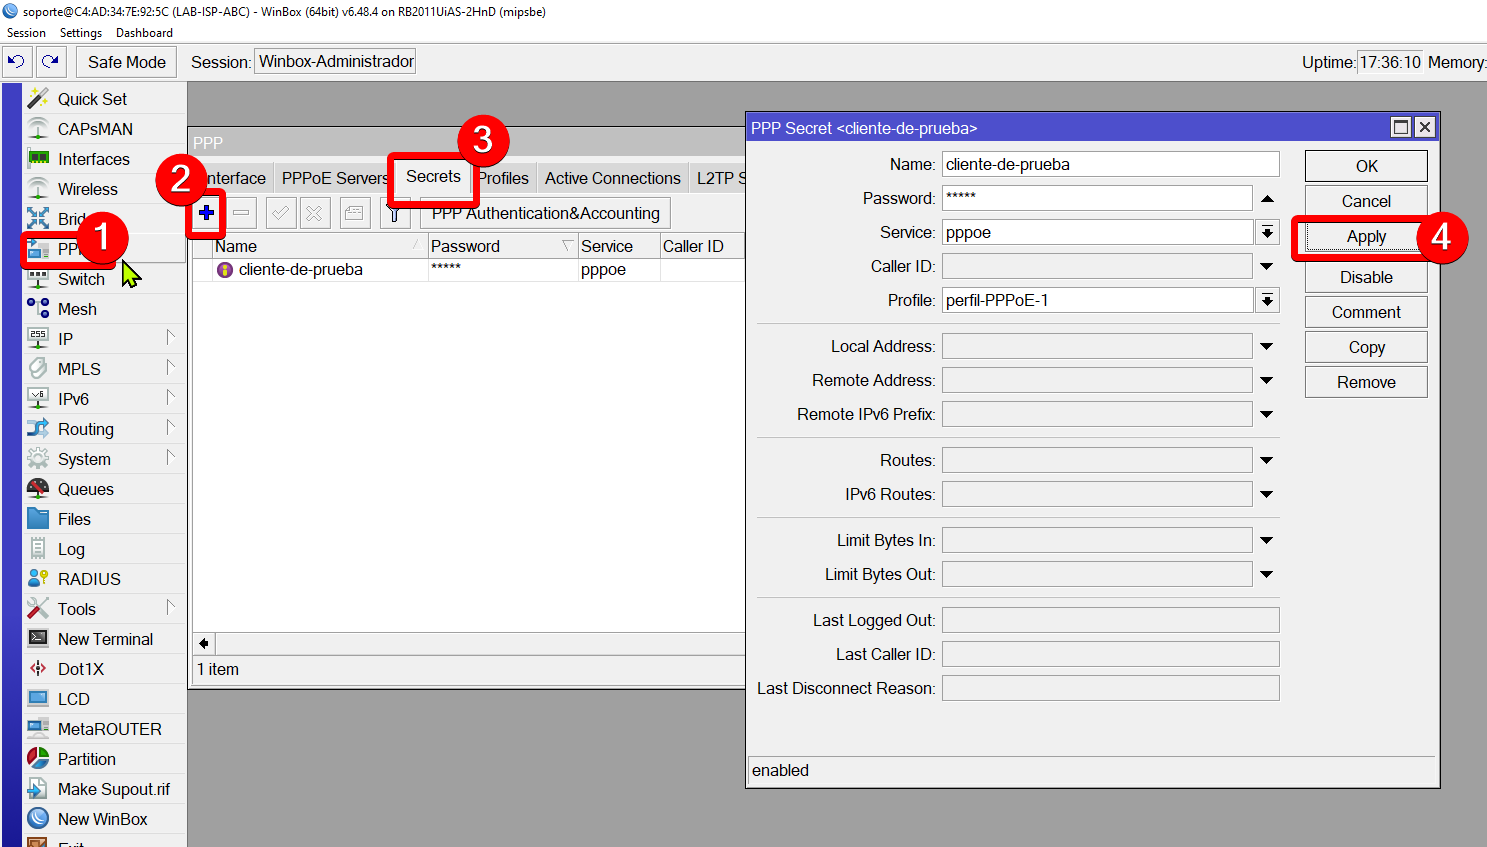The width and height of the screenshot is (1487, 847).
Task: Open RADIUS in the left menu
Action: click(x=89, y=579)
